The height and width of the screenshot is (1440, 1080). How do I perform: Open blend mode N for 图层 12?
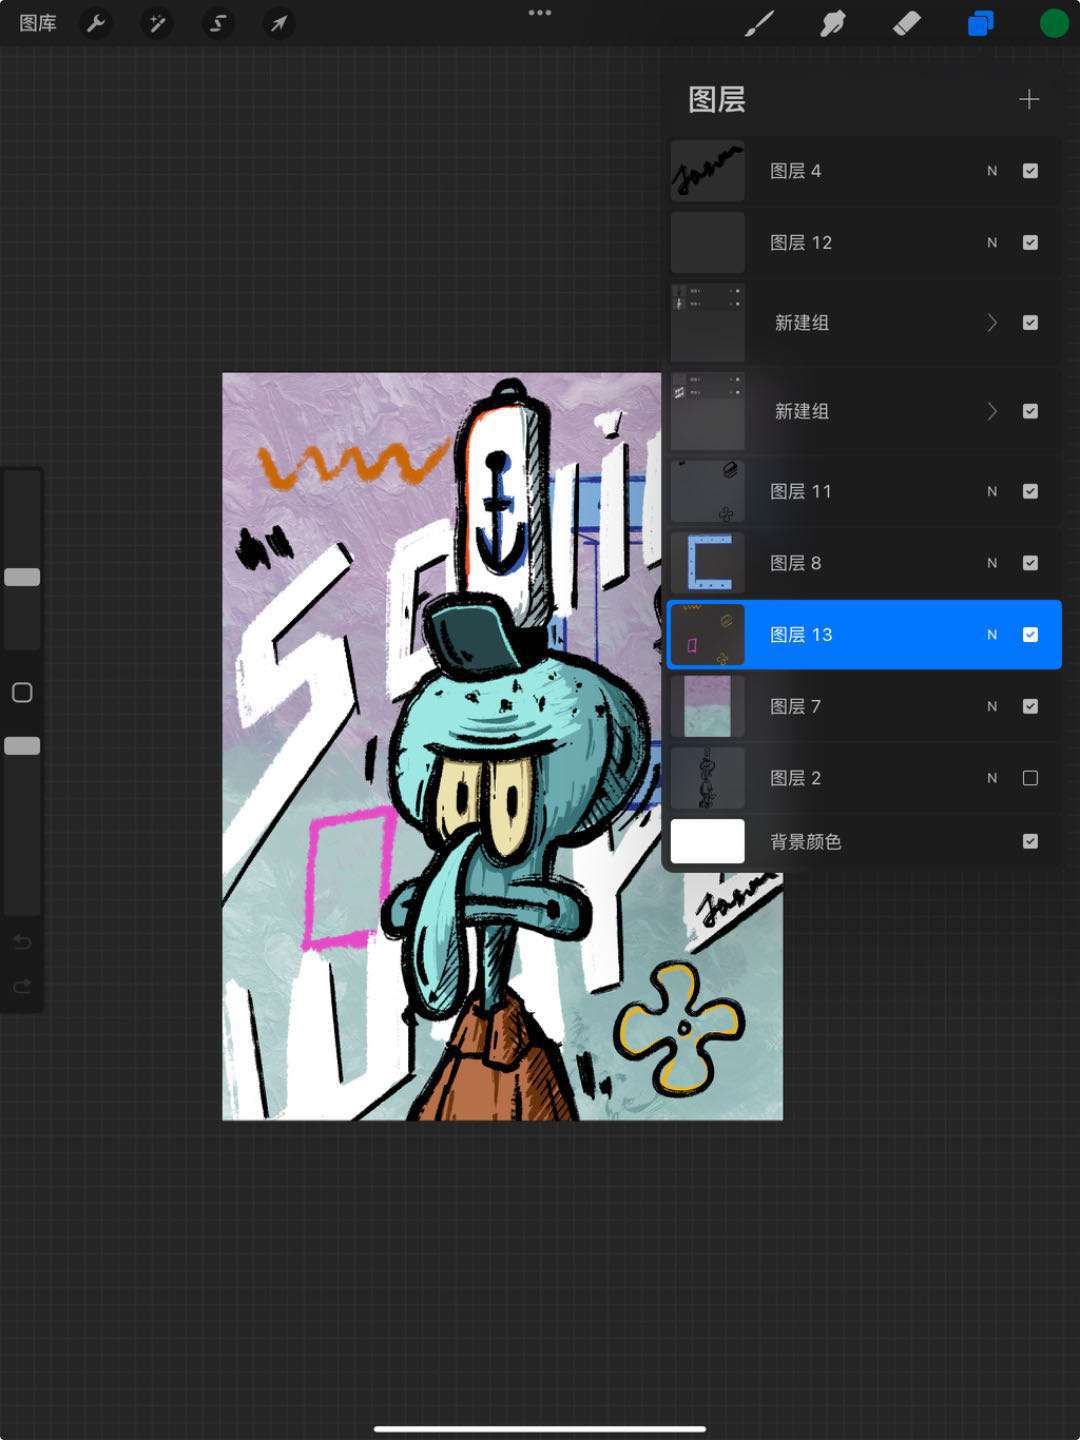point(992,243)
